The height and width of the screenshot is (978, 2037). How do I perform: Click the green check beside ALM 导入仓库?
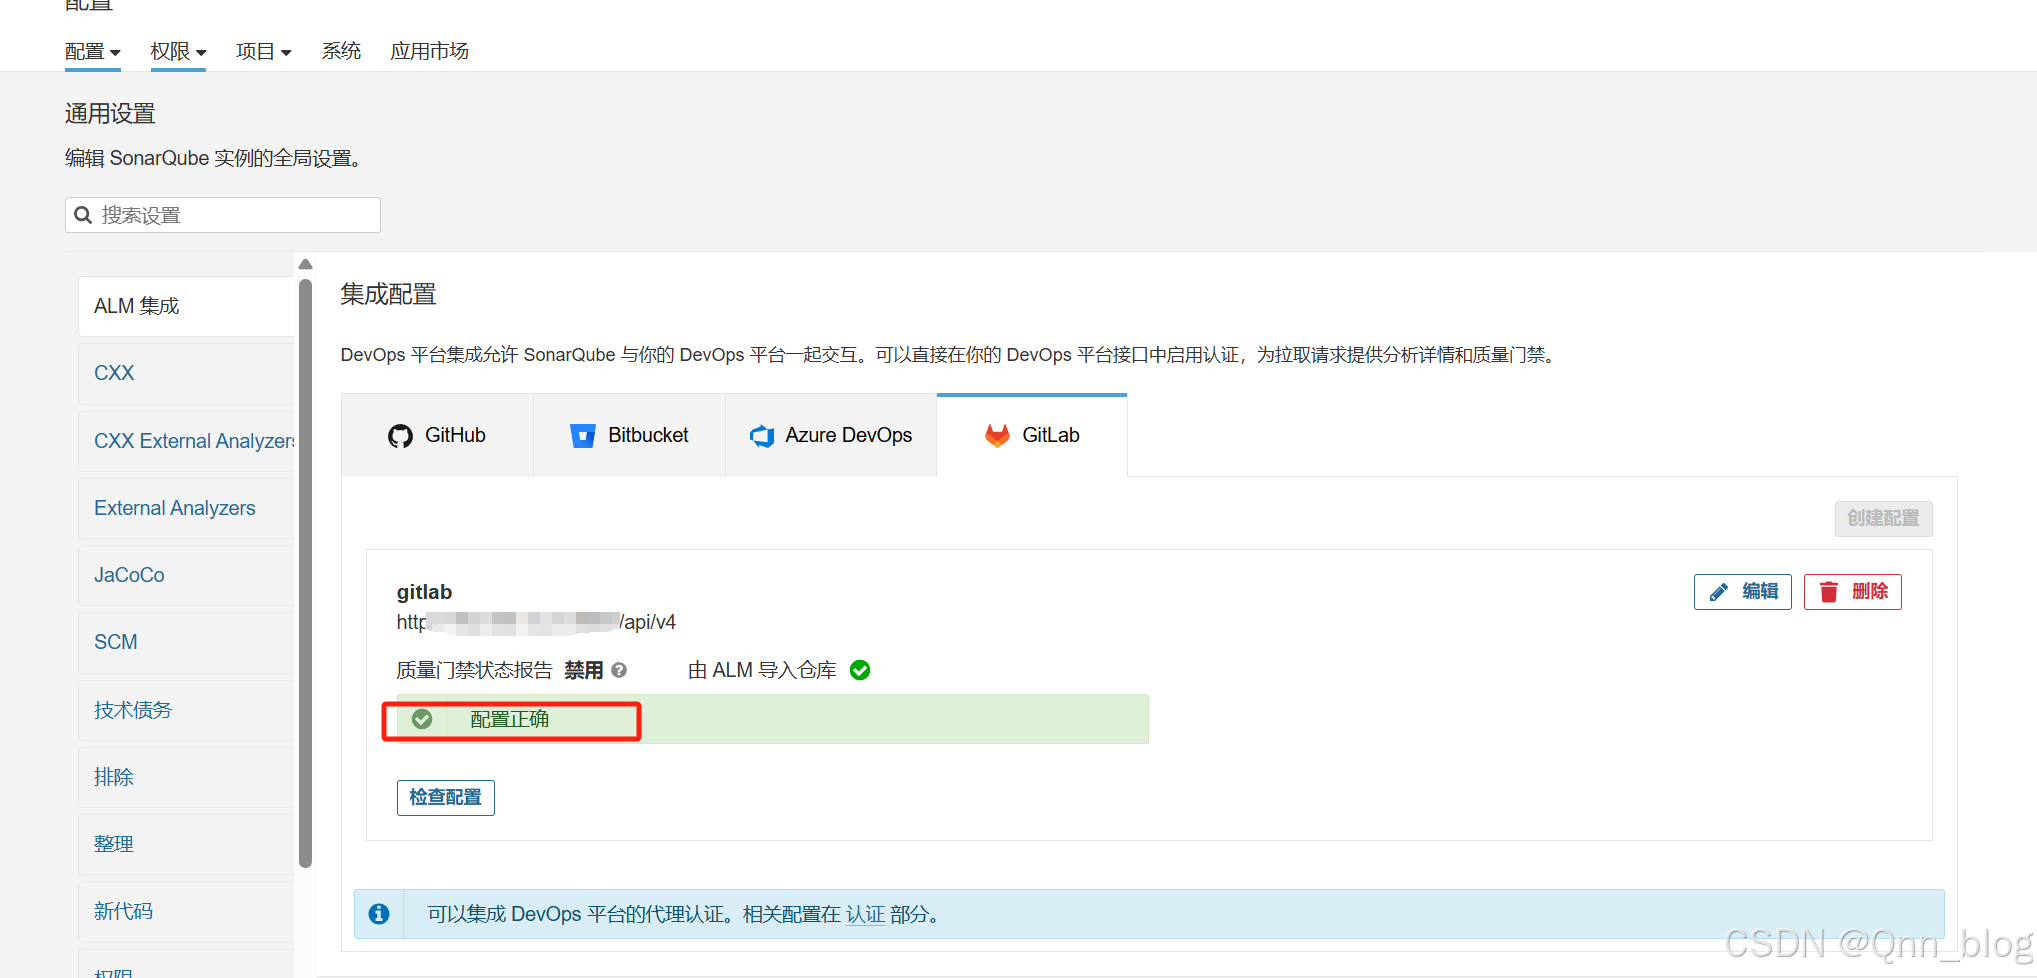(860, 669)
